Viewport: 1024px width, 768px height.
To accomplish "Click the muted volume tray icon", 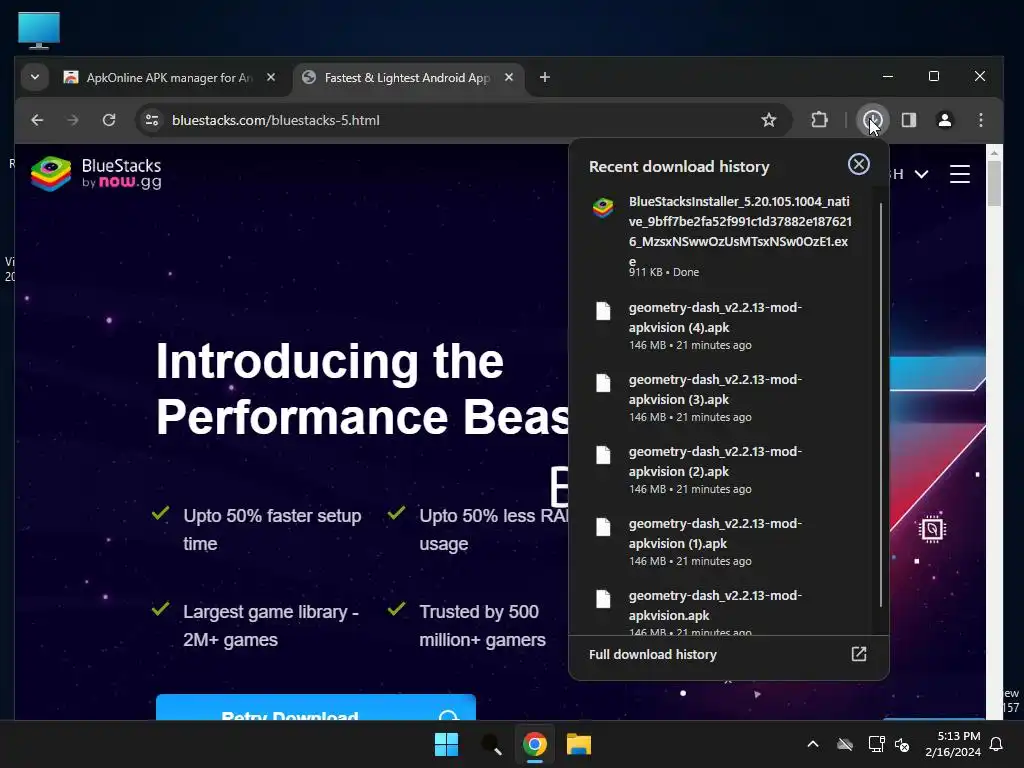I will click(x=902, y=744).
